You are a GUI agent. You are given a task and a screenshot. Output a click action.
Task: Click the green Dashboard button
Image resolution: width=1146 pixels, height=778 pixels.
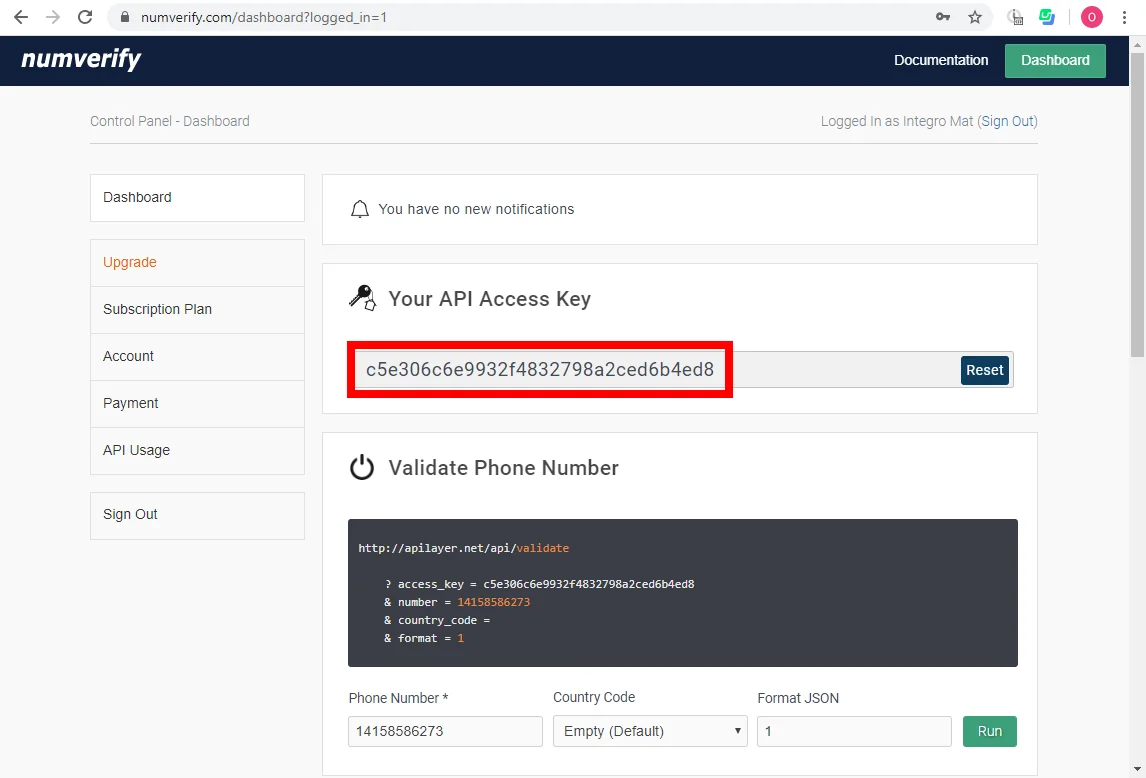(1055, 61)
